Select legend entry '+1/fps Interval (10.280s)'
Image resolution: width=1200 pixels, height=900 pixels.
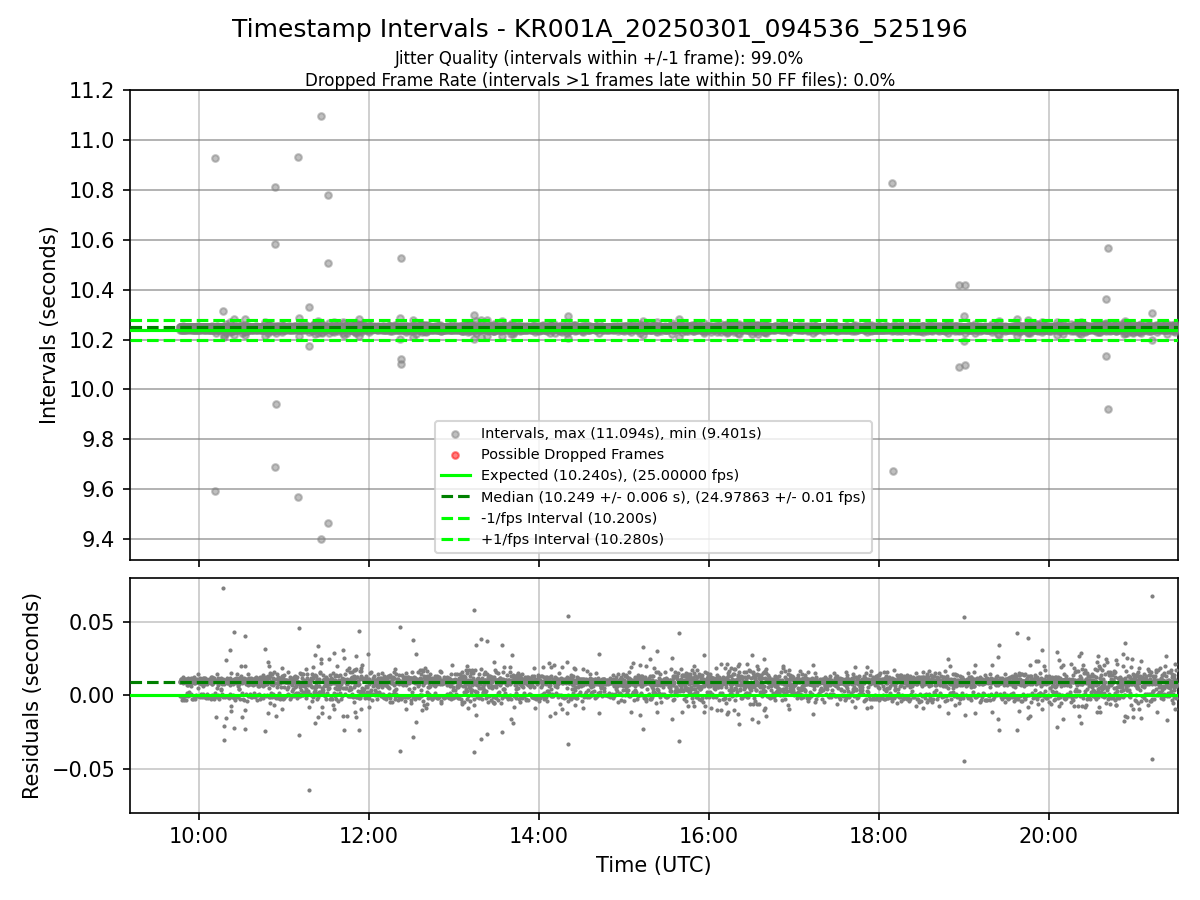[572, 539]
